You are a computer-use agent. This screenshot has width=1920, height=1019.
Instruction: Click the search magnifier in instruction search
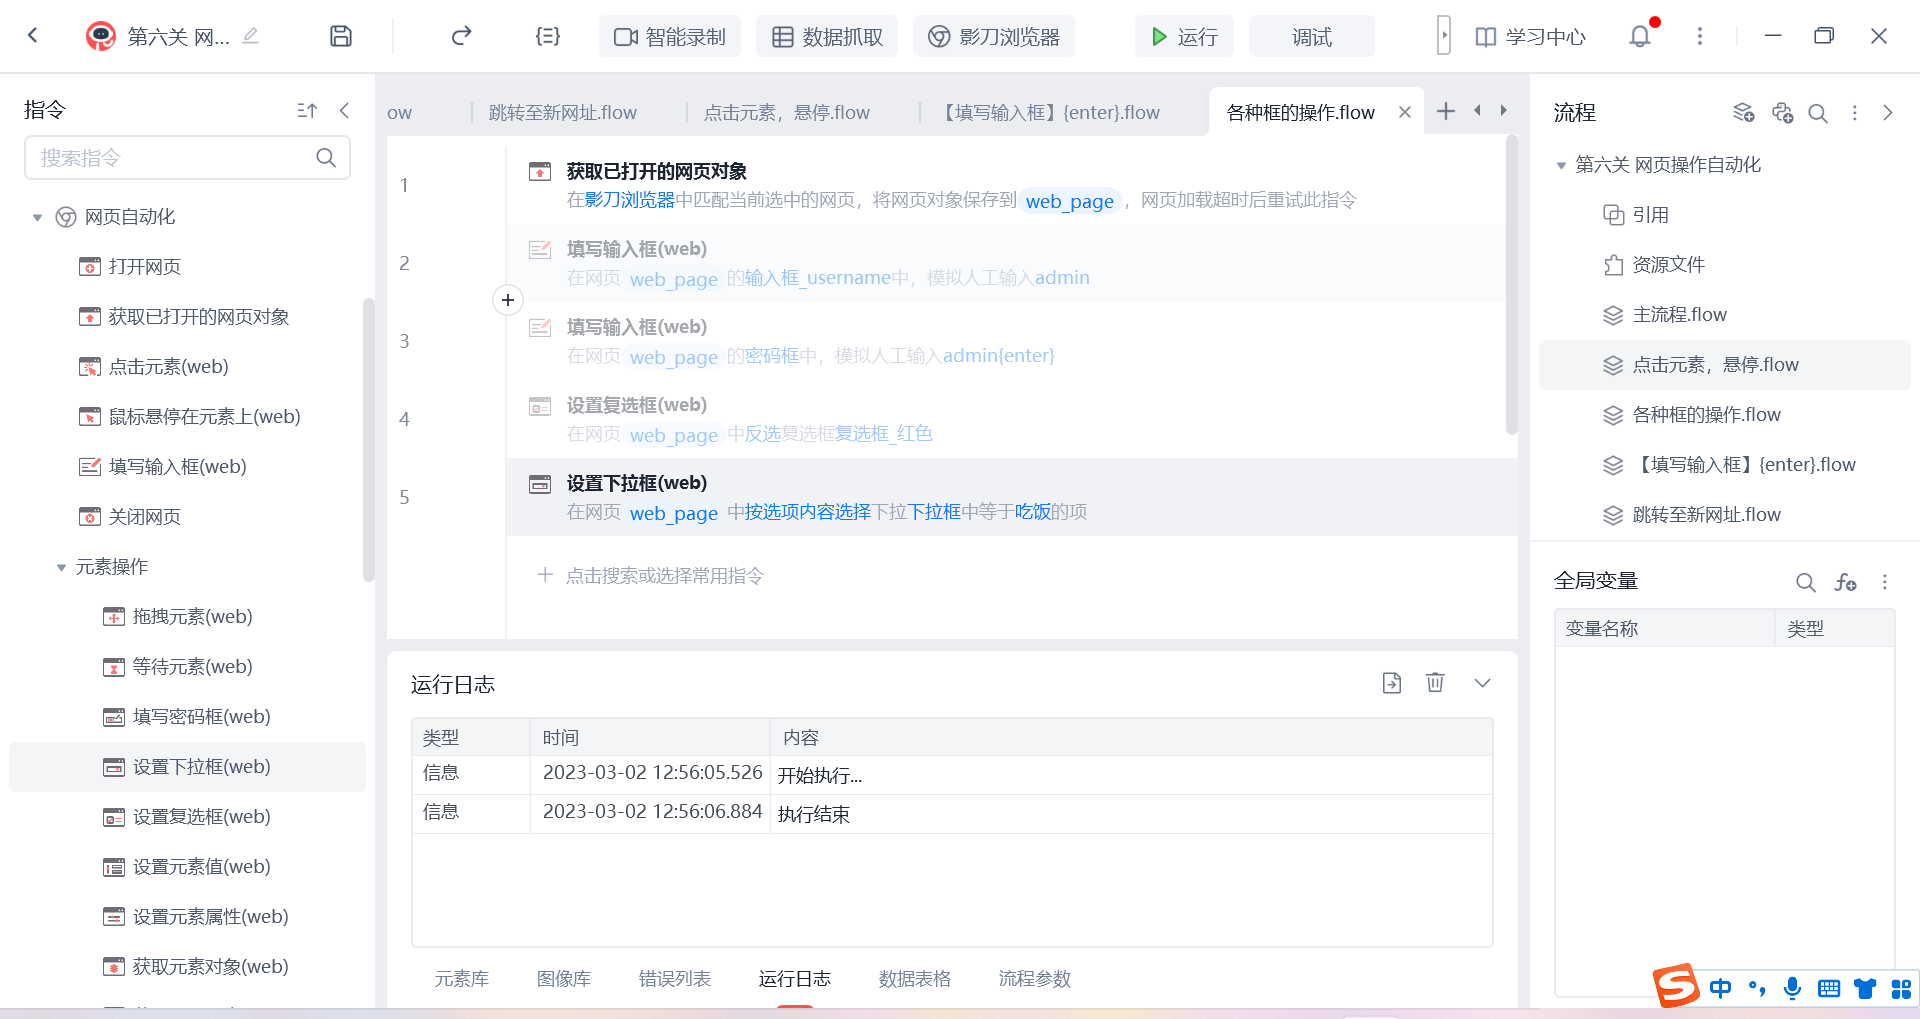(x=326, y=158)
